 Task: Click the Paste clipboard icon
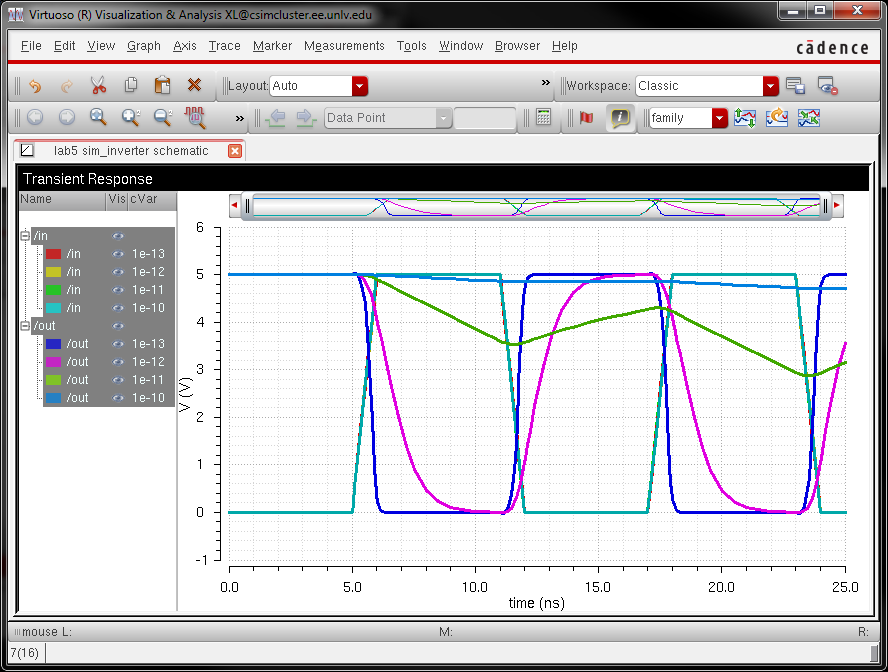162,86
